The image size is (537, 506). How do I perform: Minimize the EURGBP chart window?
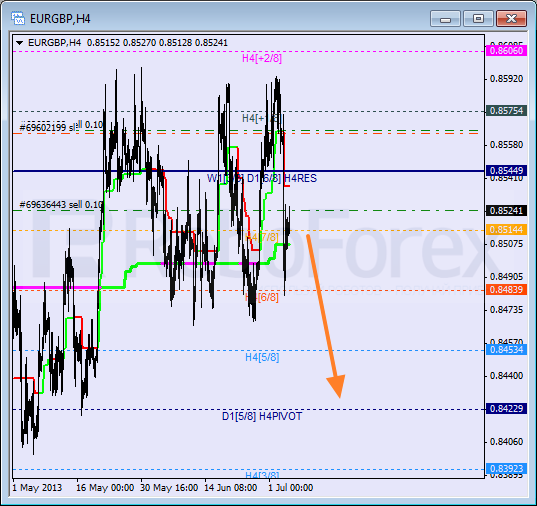click(x=445, y=18)
